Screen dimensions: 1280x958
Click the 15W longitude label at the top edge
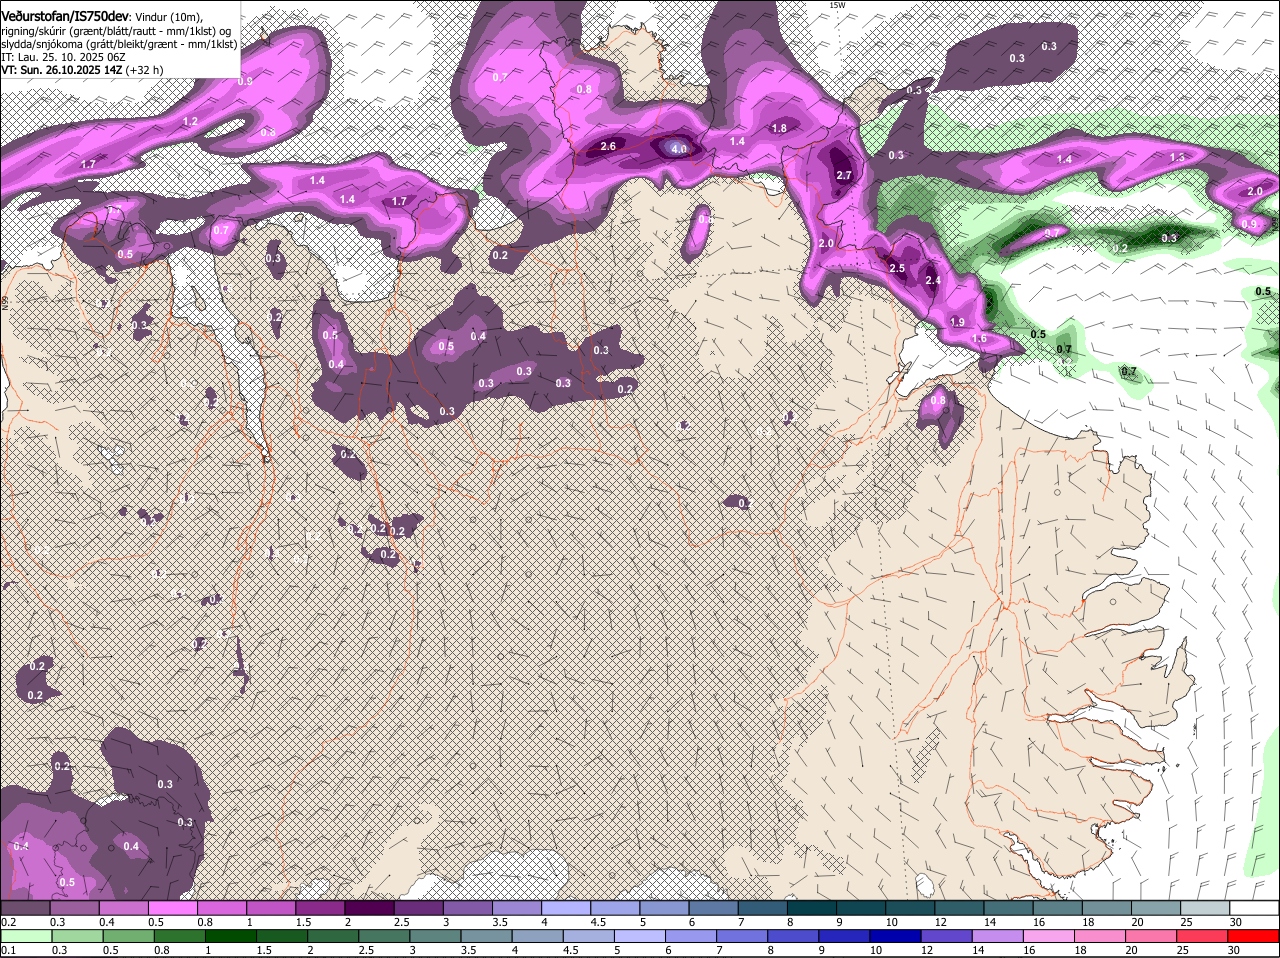[837, 5]
